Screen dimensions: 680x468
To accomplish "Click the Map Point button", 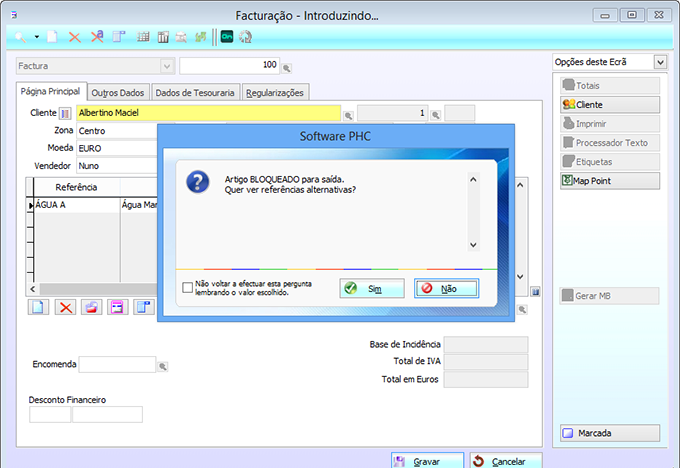I will click(610, 181).
